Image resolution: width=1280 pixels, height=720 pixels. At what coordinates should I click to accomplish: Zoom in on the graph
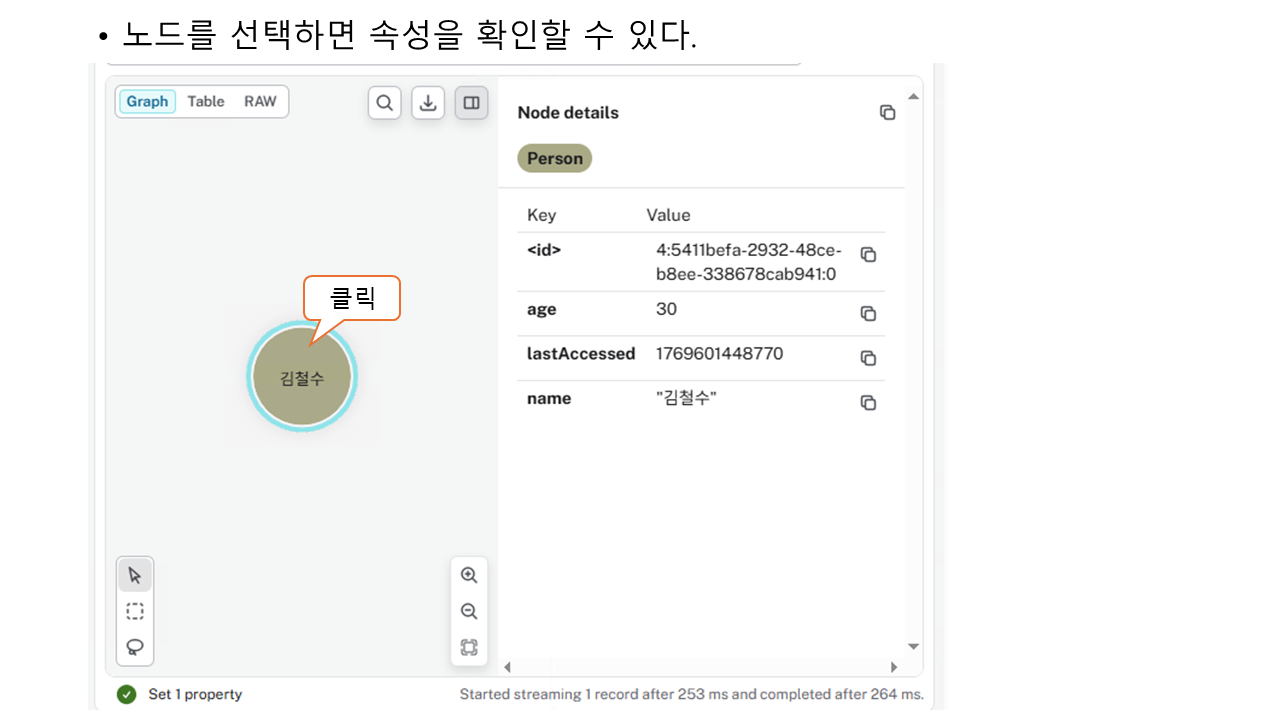pyautogui.click(x=469, y=576)
